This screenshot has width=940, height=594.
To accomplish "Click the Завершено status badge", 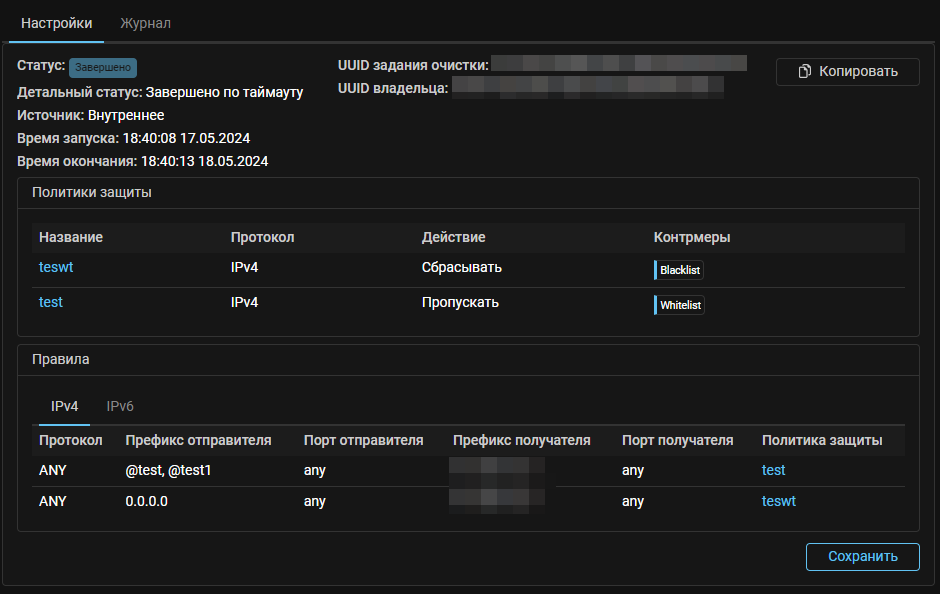I will click(102, 67).
